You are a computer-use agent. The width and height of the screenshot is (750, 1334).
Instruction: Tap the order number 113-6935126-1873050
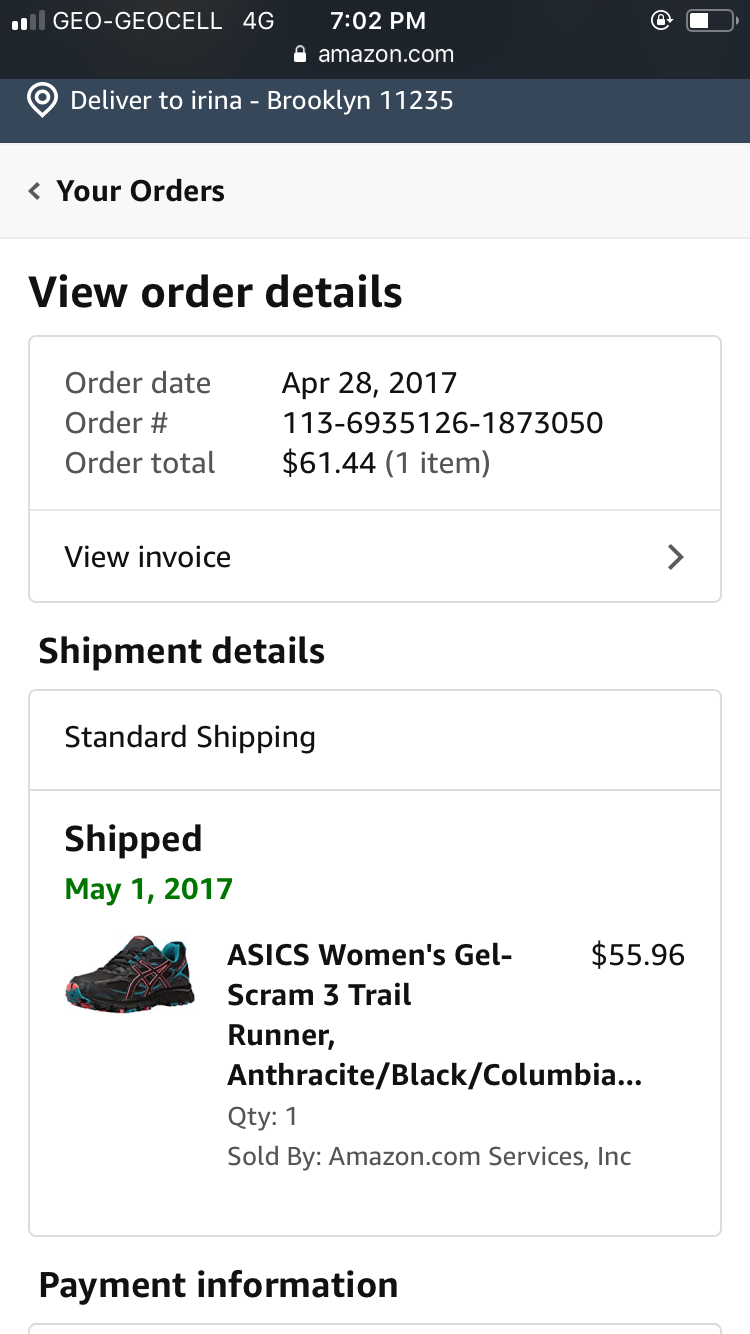pyautogui.click(x=442, y=423)
